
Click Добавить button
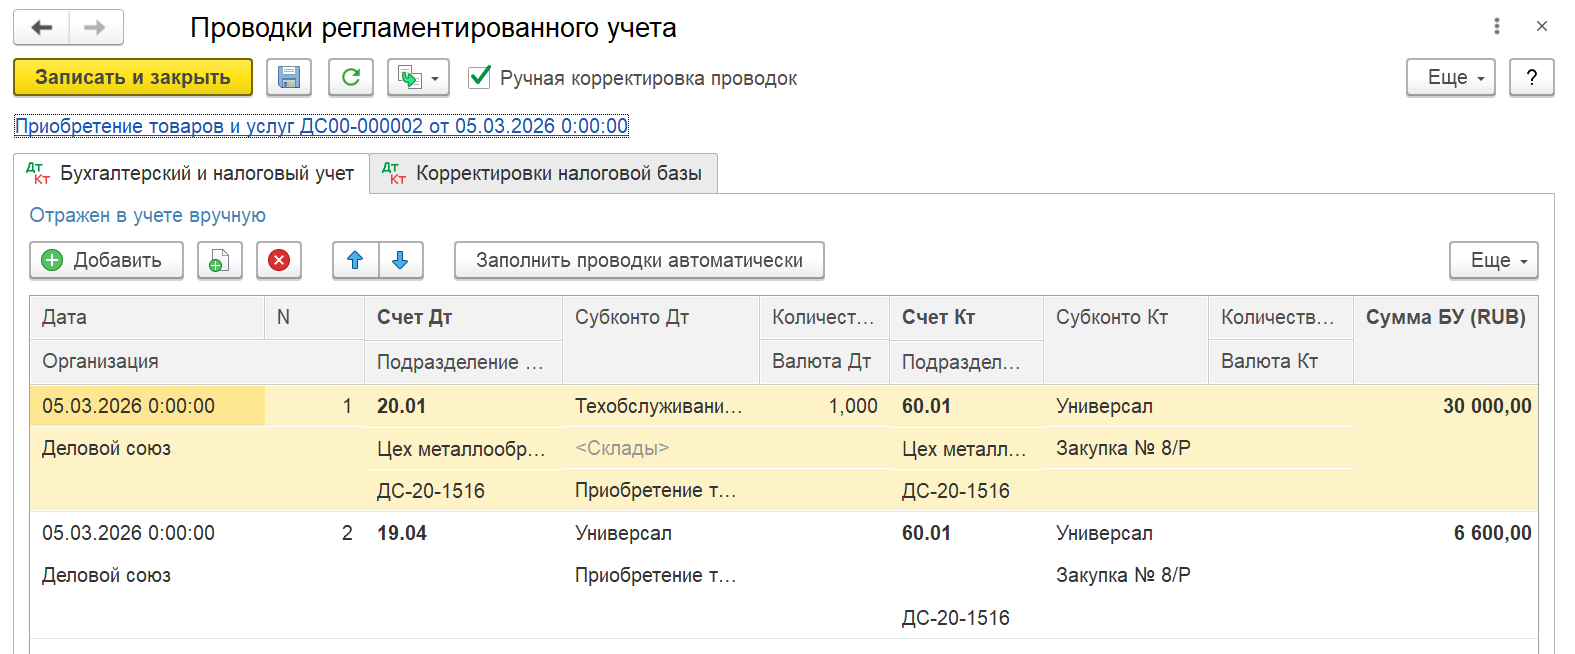(x=106, y=260)
